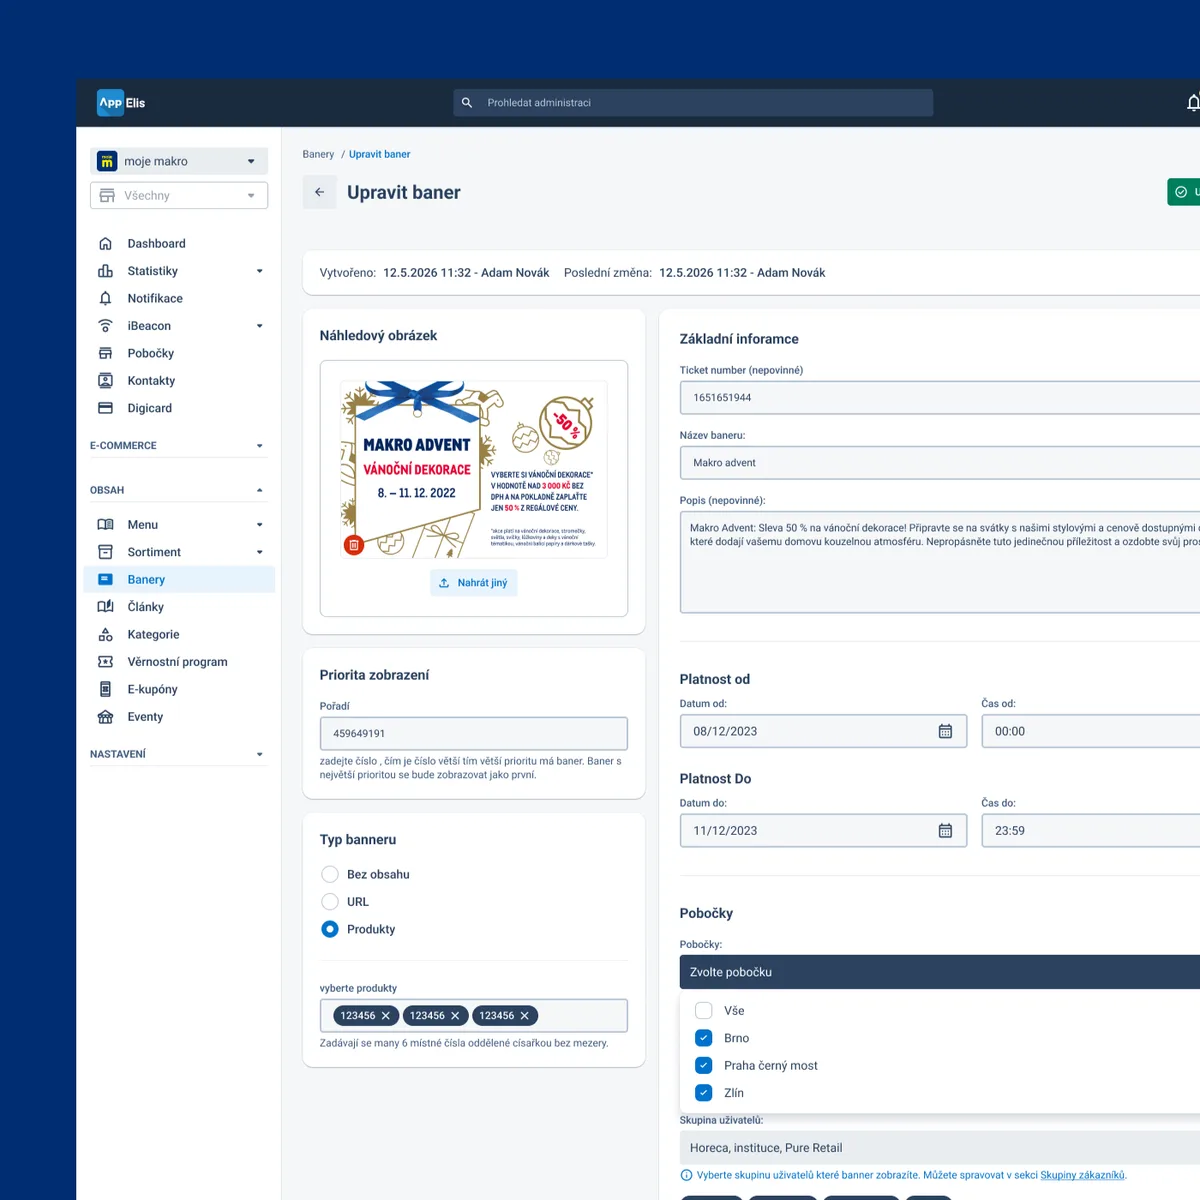The image size is (1200, 1200).
Task: Open the Zvolte pobočku dropdown
Action: tap(940, 972)
